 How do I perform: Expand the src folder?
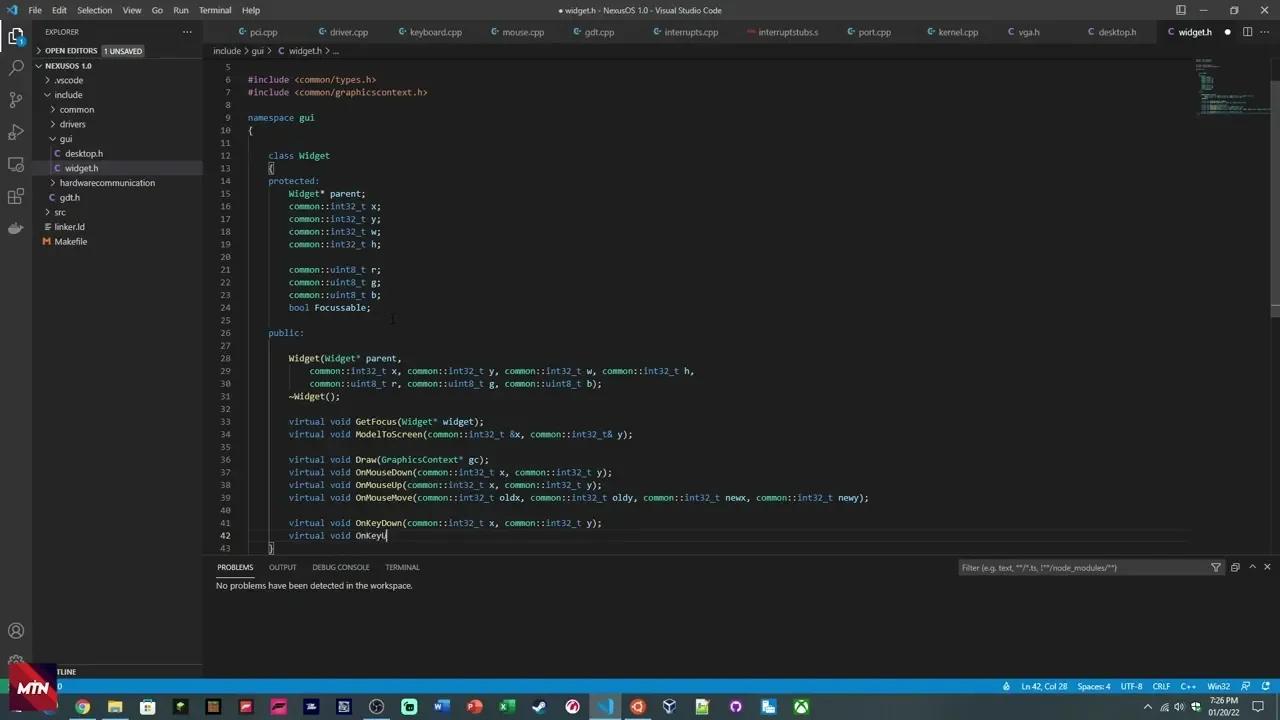coord(59,211)
